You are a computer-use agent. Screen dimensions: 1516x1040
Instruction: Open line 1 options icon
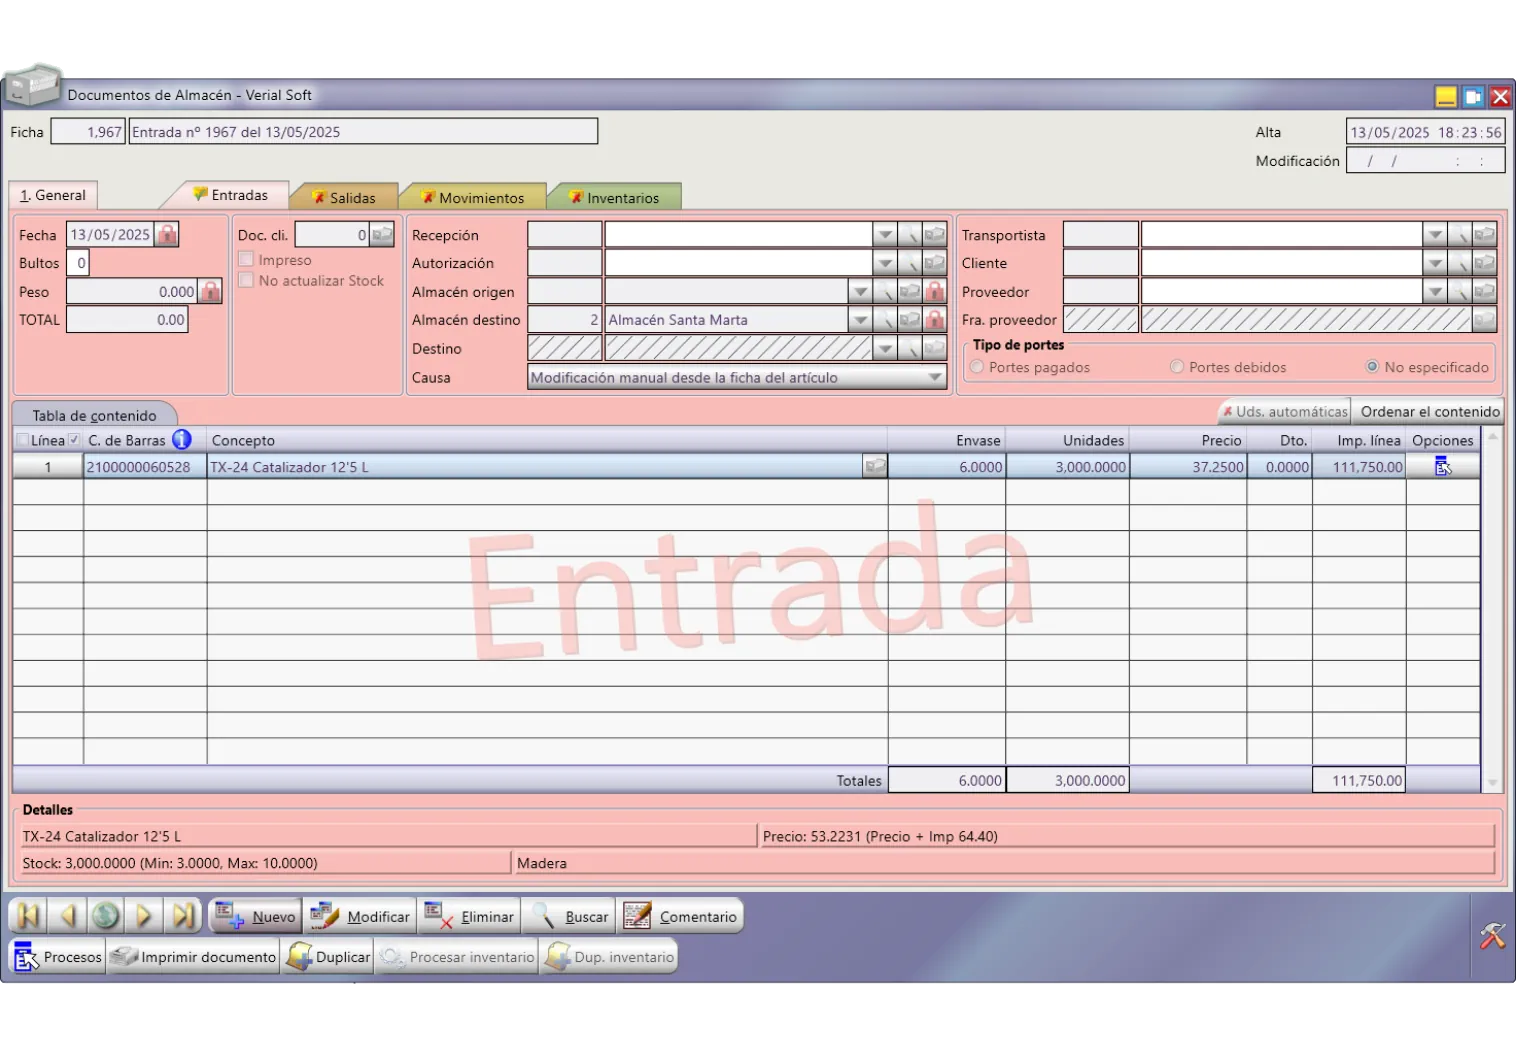point(1442,467)
